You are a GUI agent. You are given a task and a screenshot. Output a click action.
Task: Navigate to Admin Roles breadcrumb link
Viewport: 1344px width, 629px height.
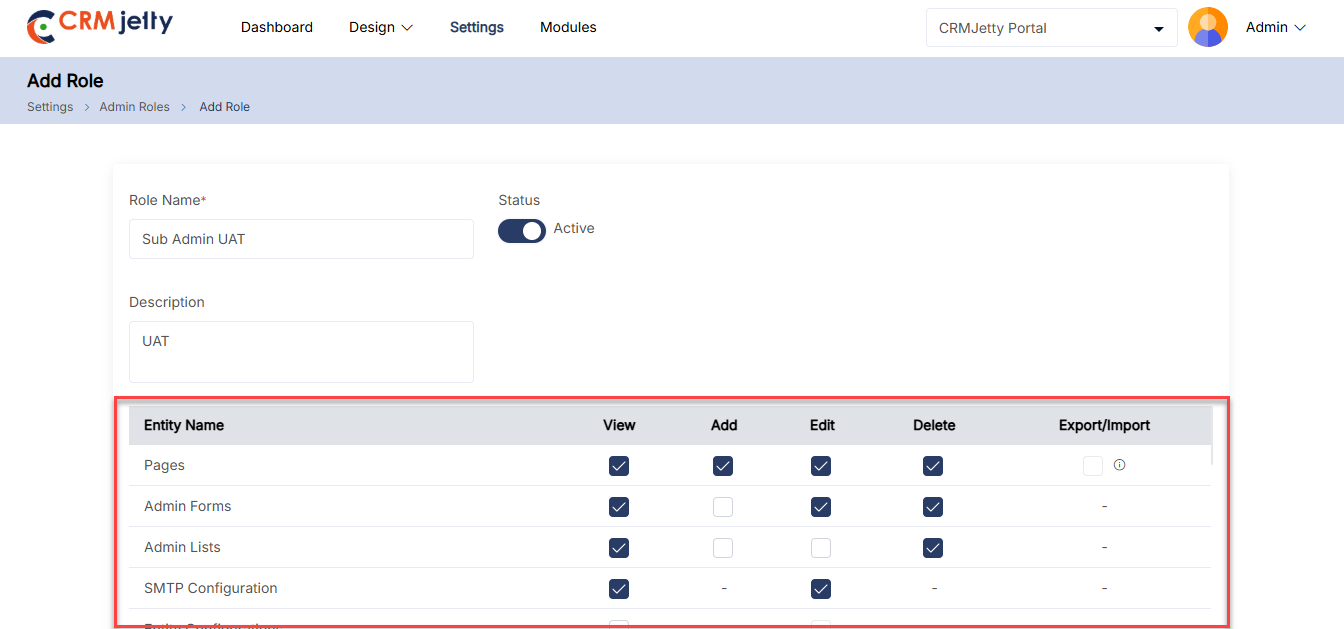pos(134,107)
